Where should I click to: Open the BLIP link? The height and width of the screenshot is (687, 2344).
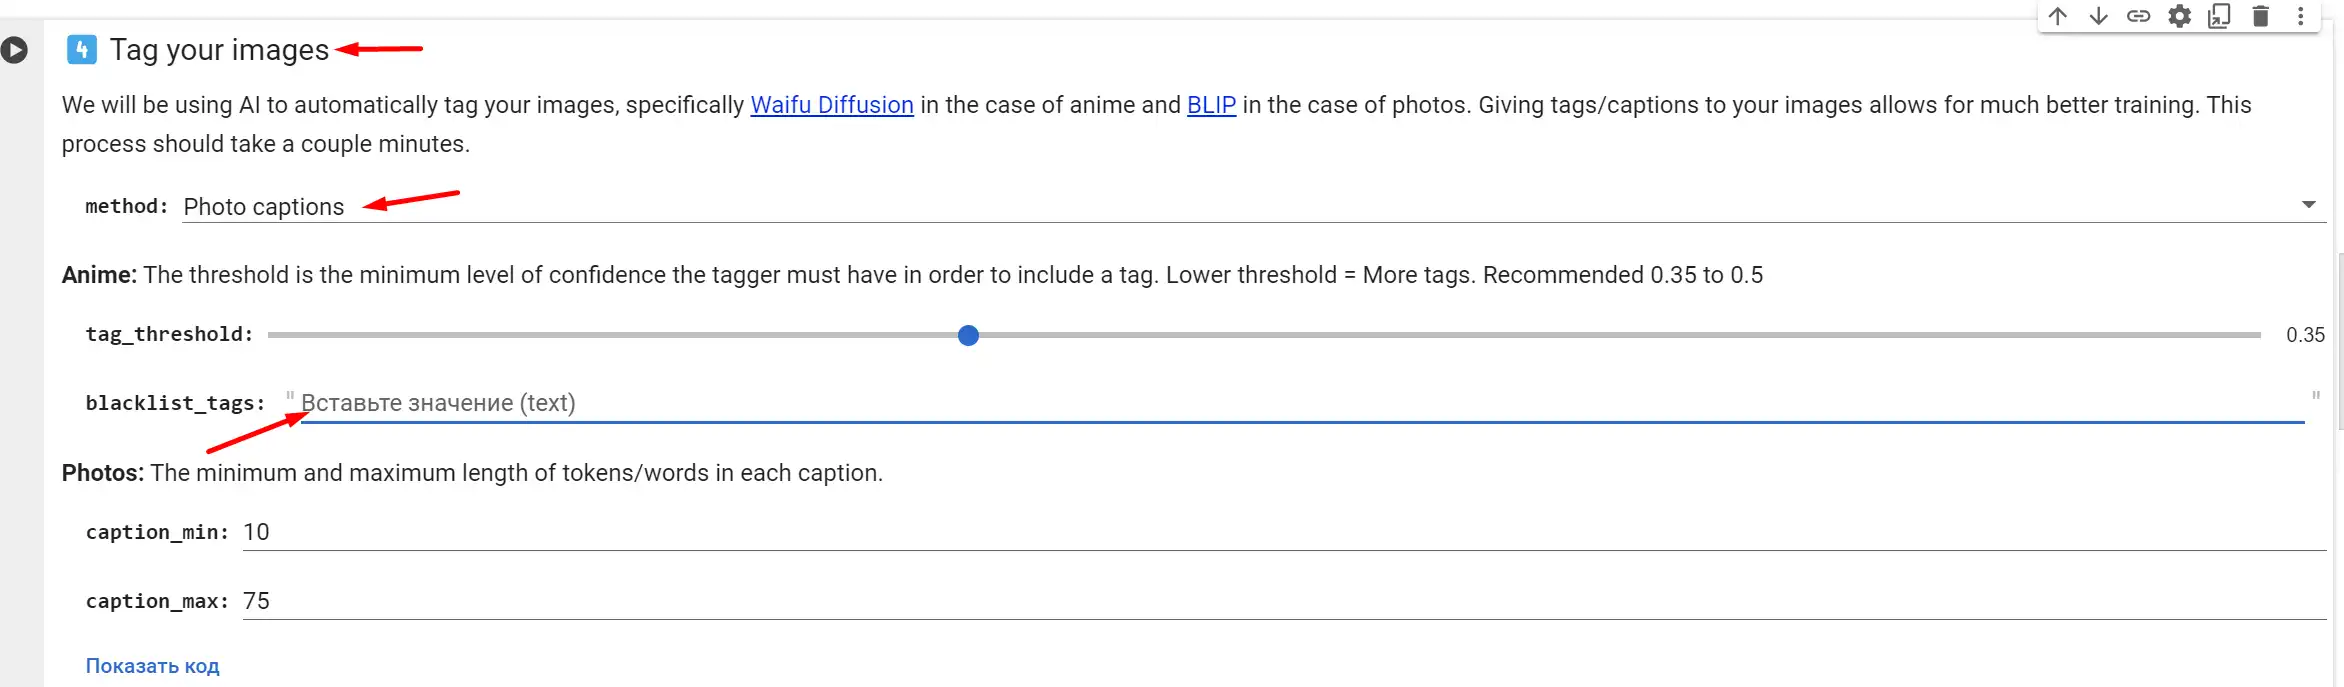[x=1211, y=105]
